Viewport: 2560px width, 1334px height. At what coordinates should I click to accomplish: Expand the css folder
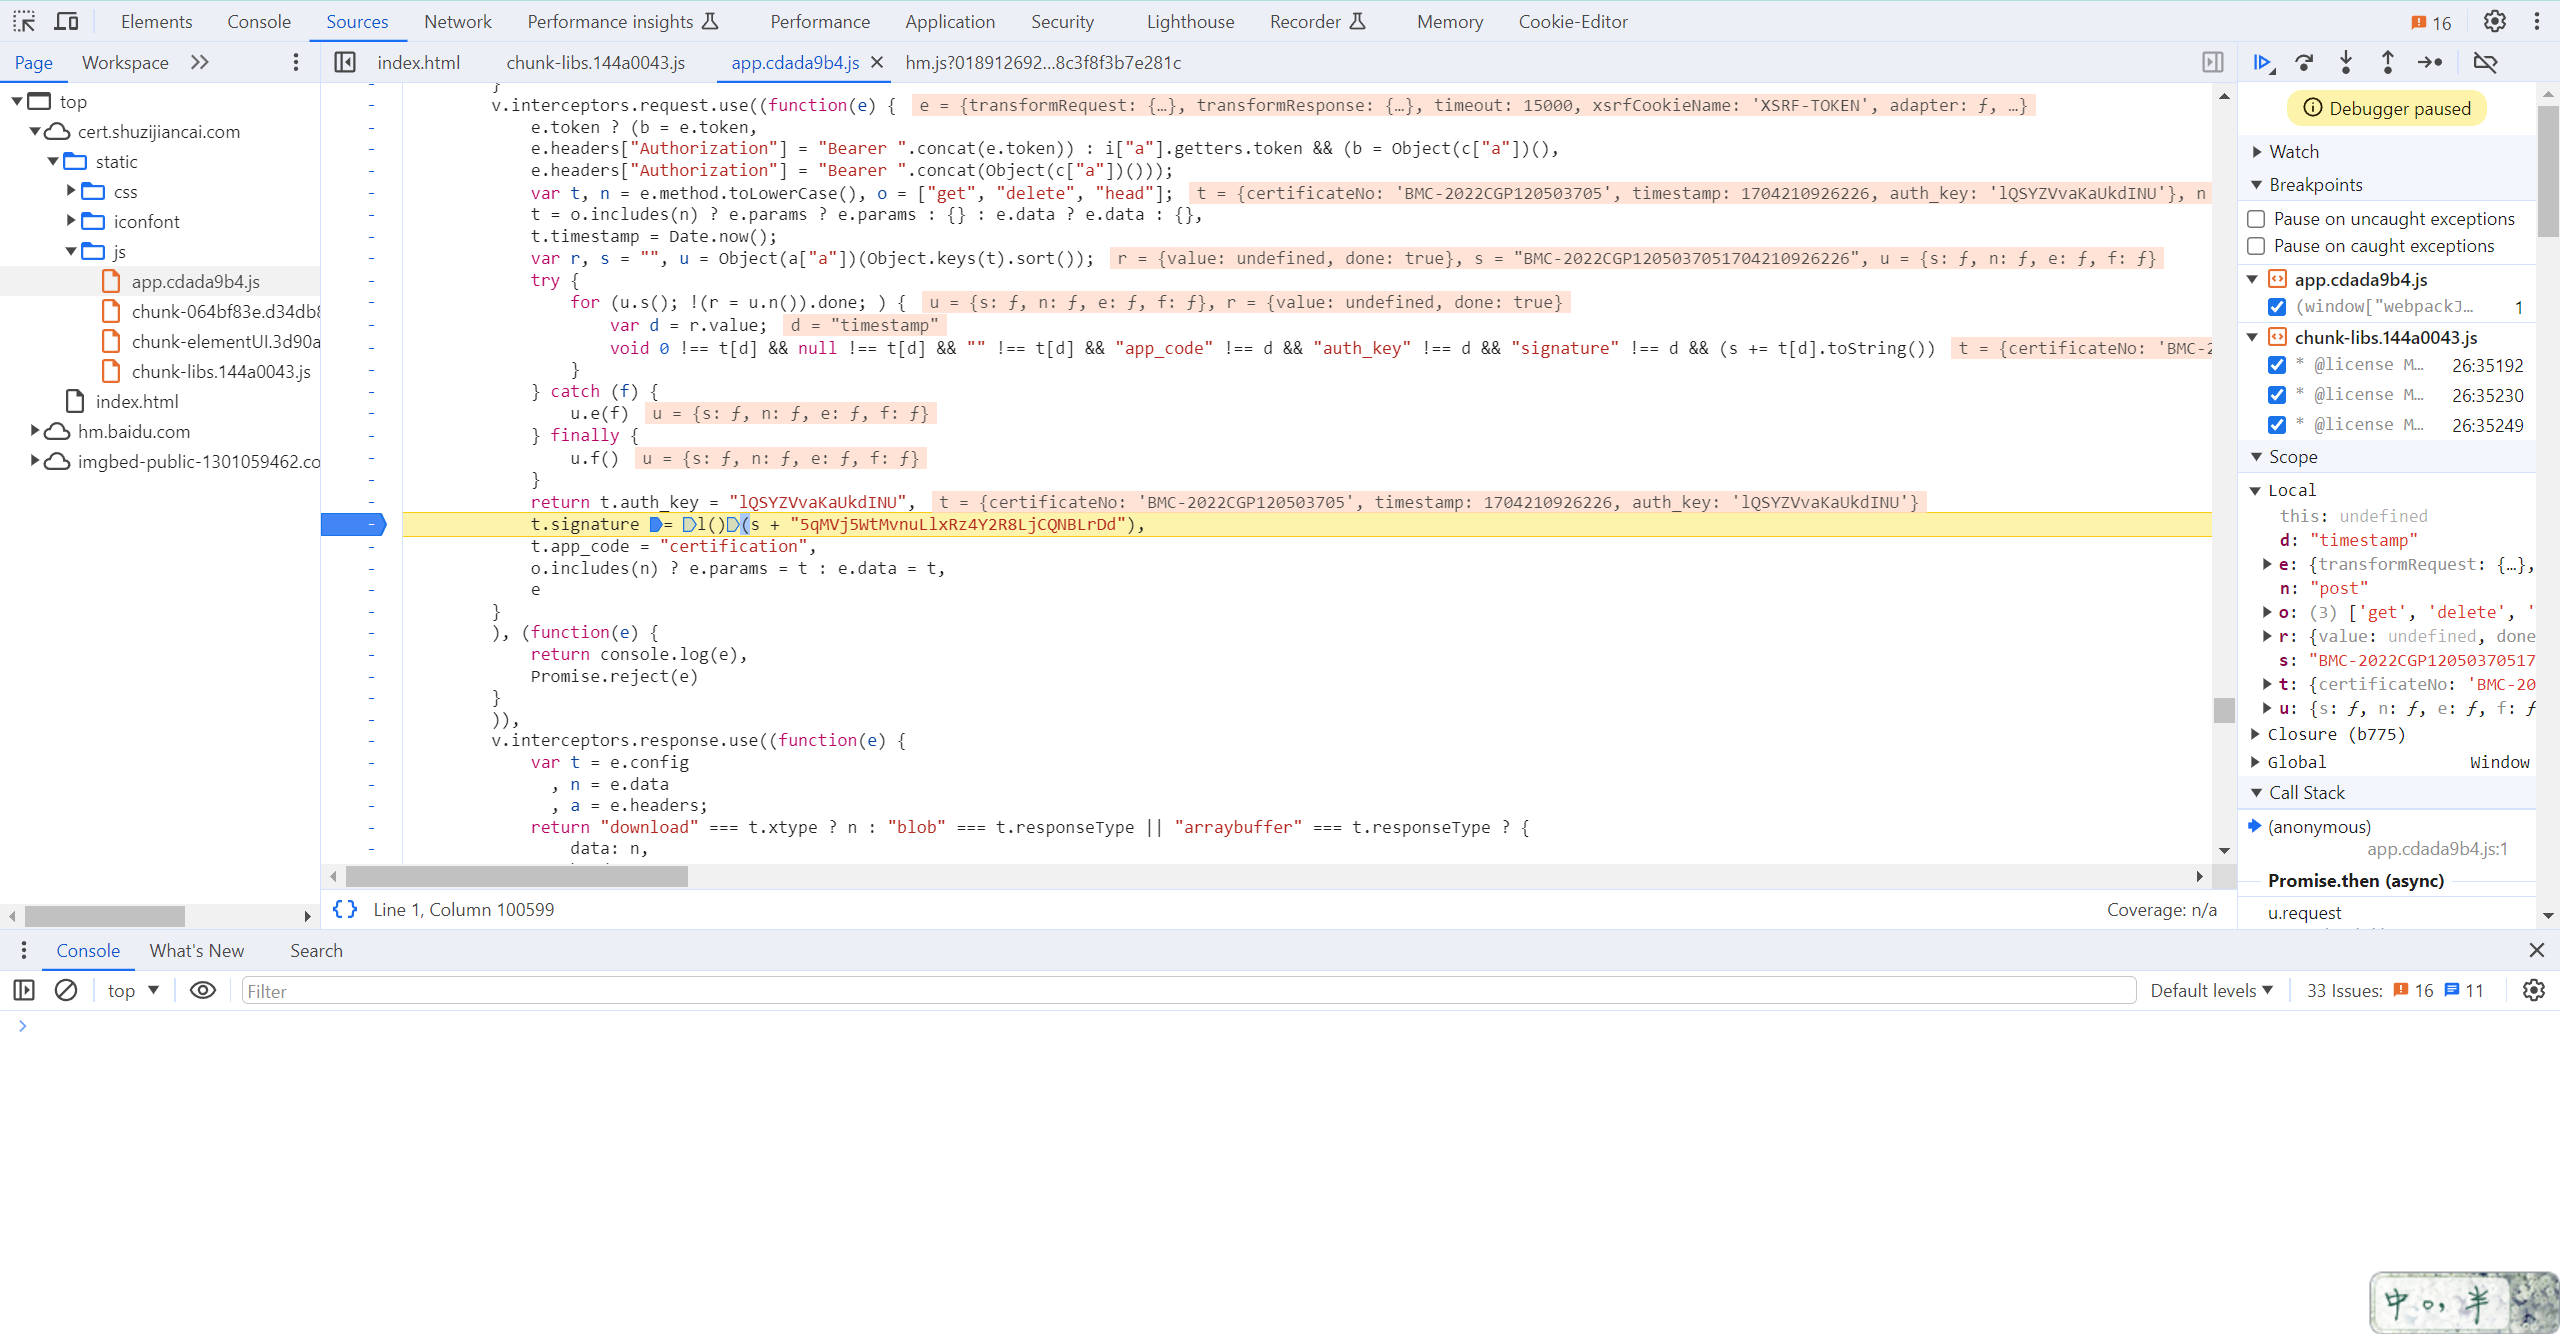point(71,191)
